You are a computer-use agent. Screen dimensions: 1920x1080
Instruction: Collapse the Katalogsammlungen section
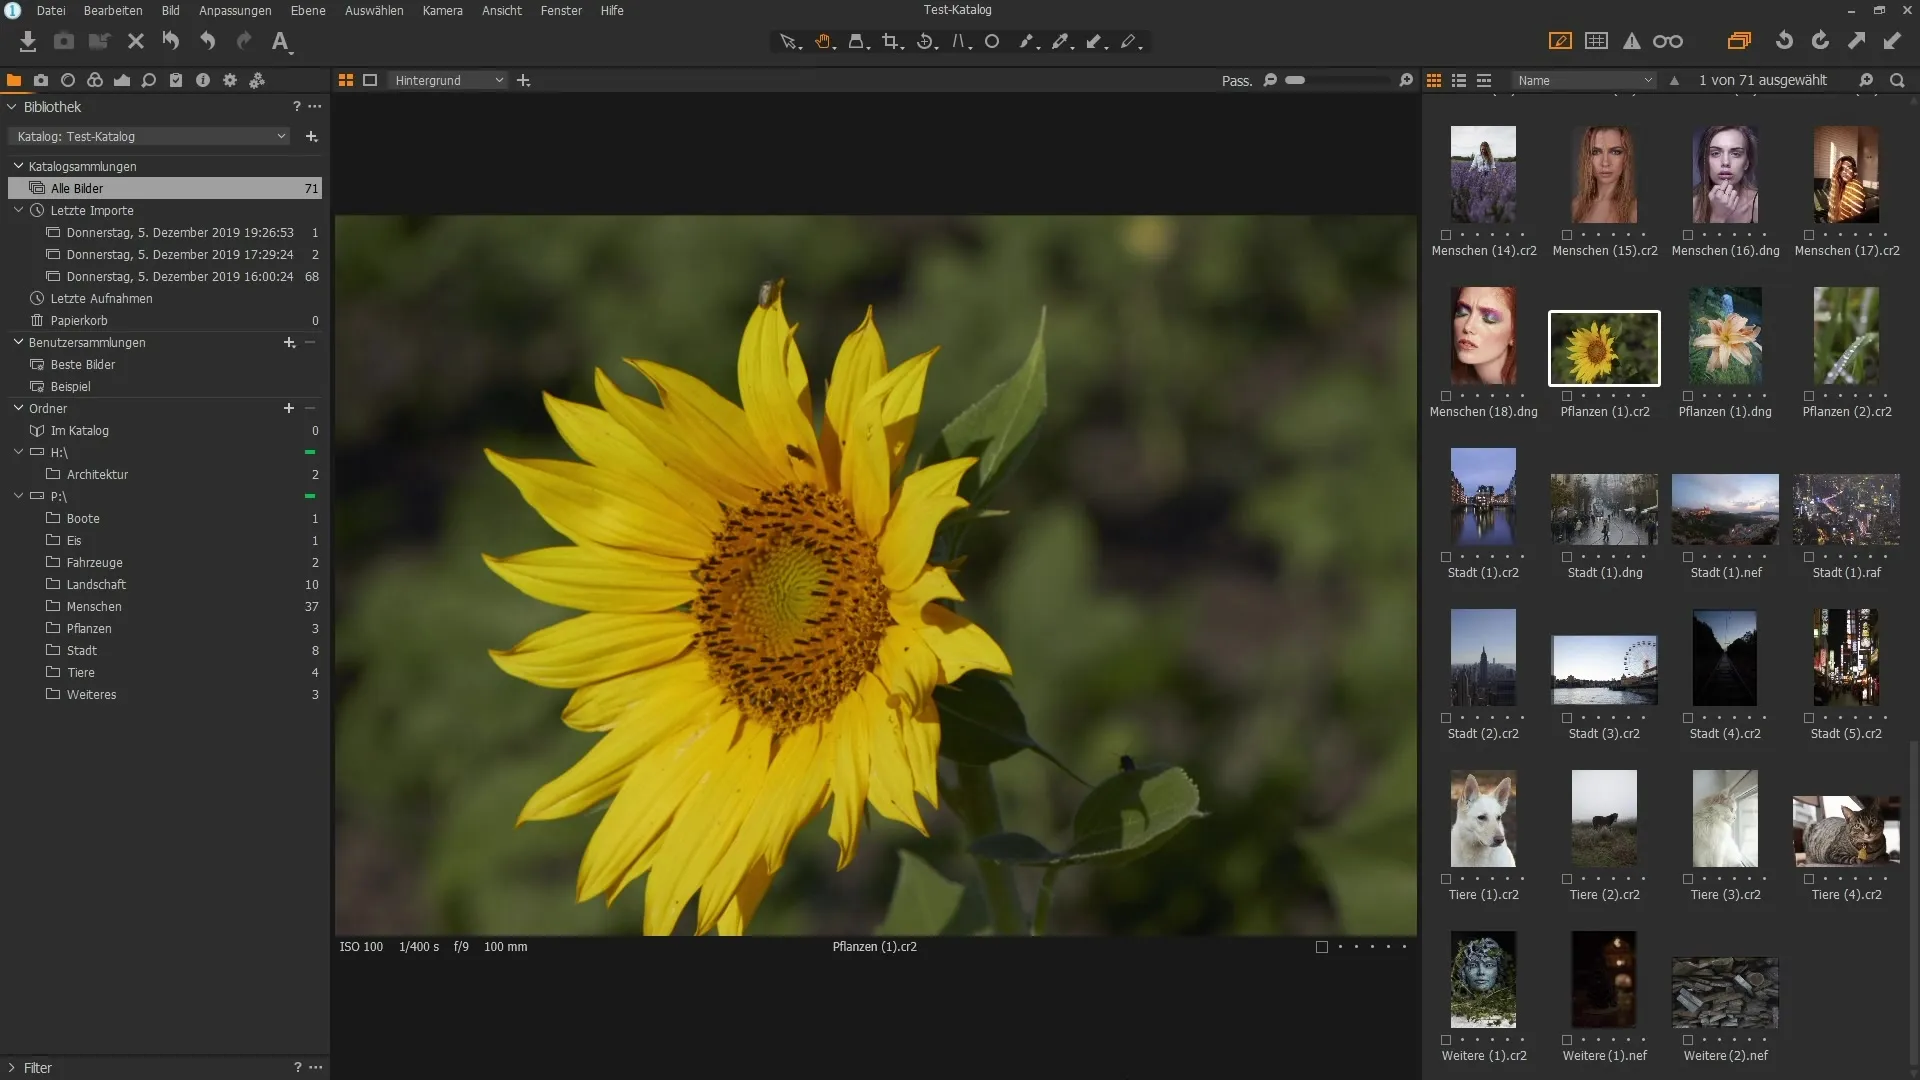pos(18,166)
